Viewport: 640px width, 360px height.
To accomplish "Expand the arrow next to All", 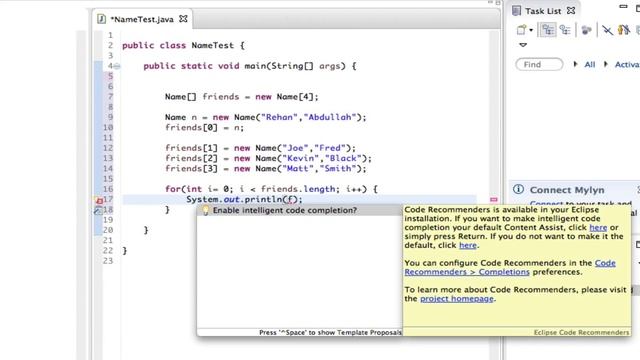I will [x=575, y=64].
